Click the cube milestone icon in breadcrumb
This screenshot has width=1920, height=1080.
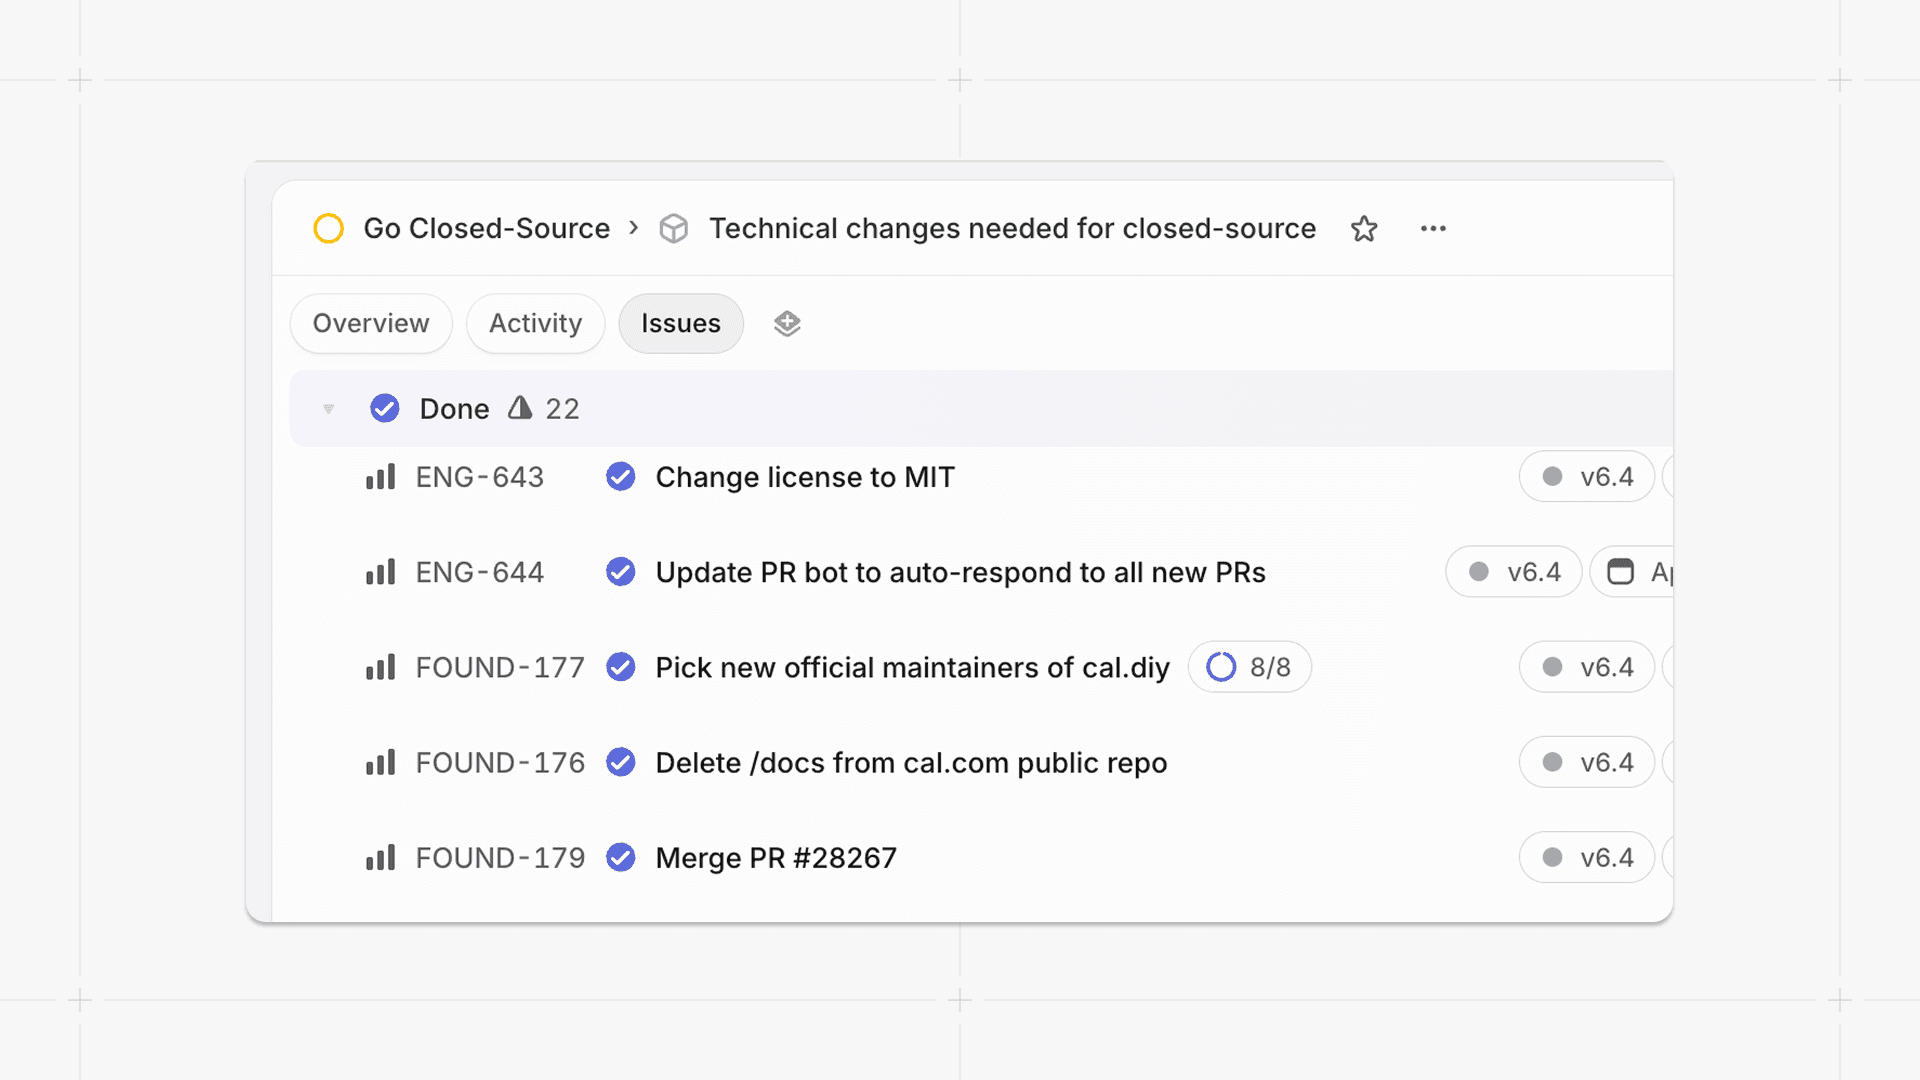pos(674,229)
